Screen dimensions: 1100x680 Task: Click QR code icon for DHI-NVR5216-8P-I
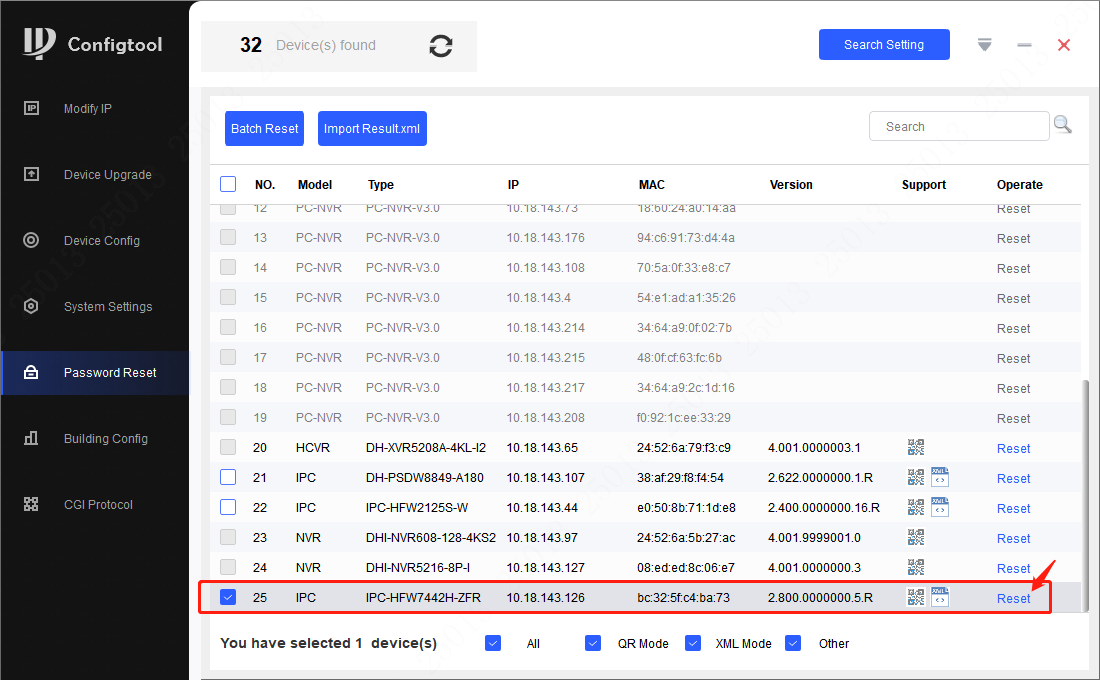[915, 567]
